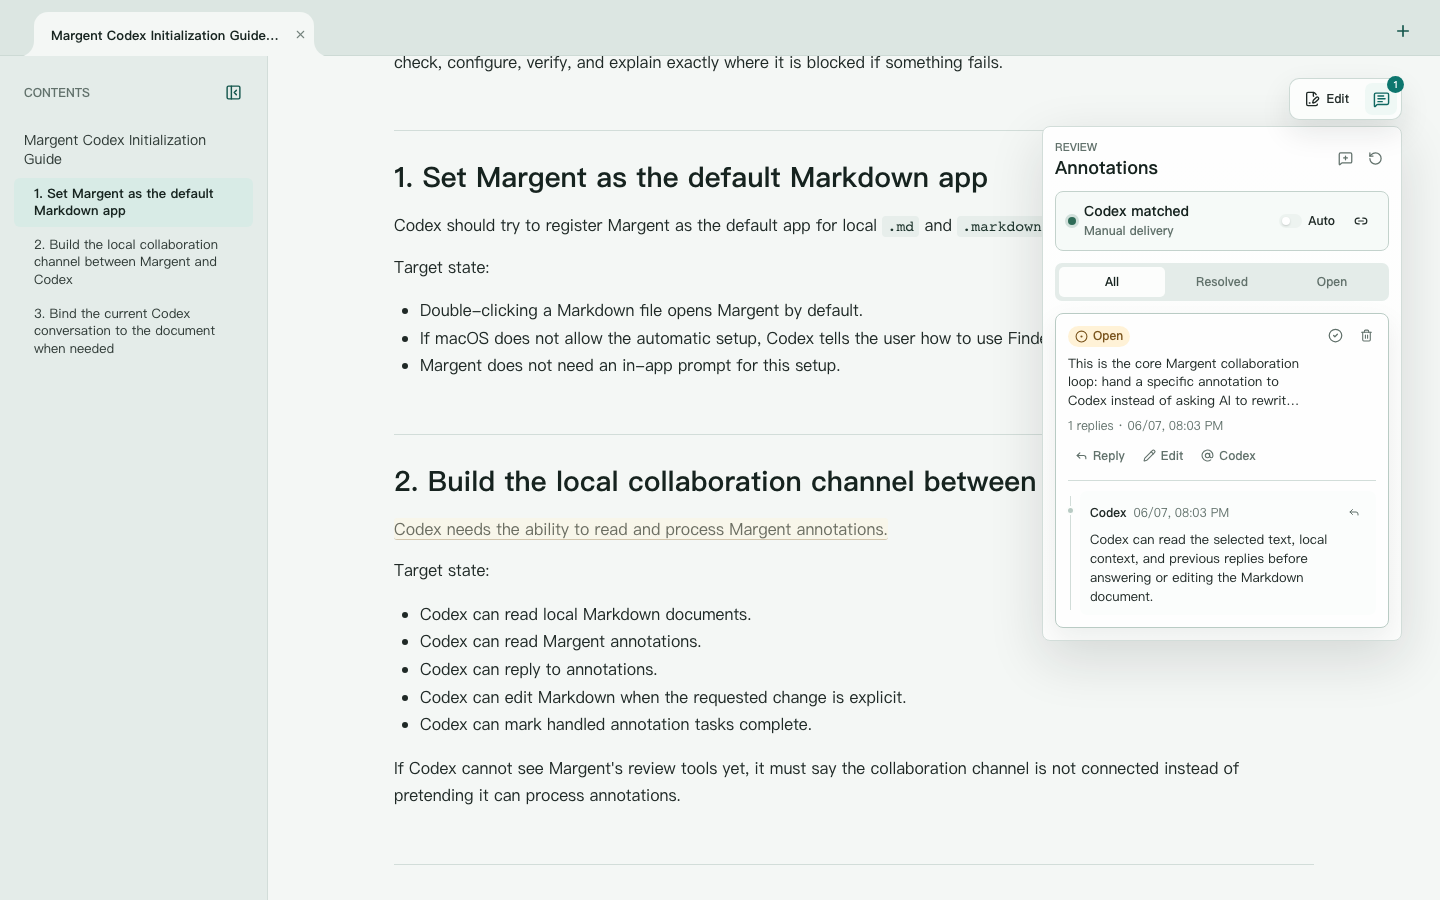Click the '1 replies' count text
Screen dimensions: 1440x900
(1090, 426)
